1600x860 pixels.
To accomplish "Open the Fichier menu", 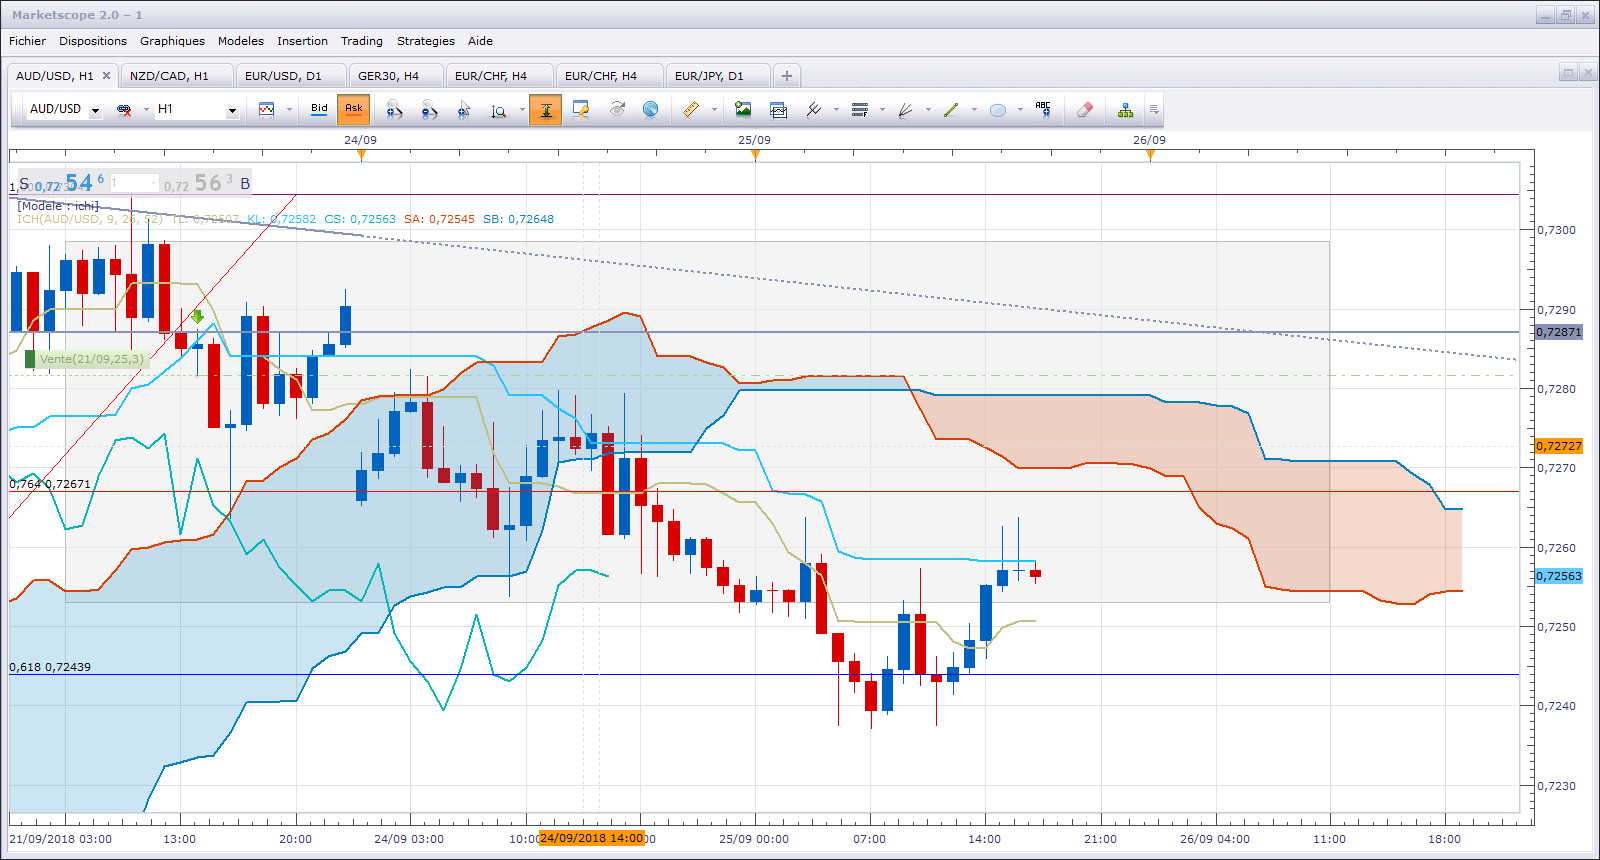I will (x=27, y=41).
